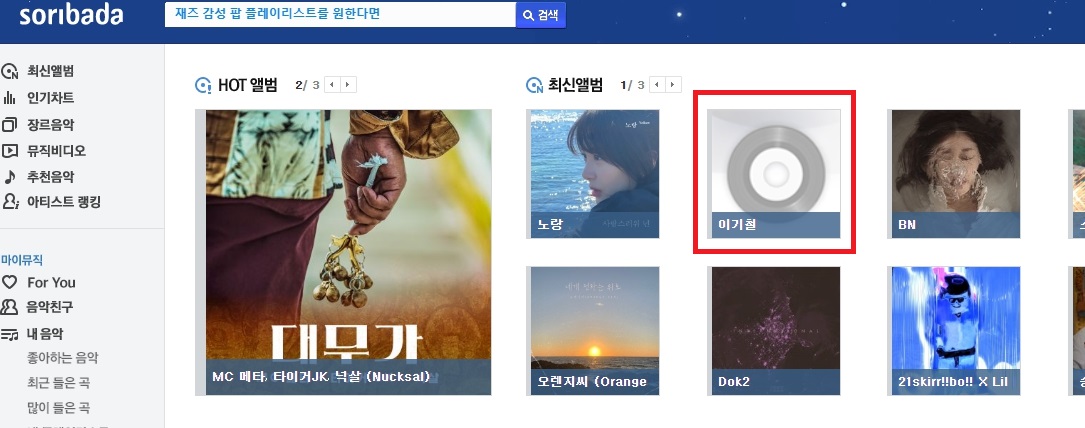Open the 장르음악 icon in sidebar
This screenshot has width=1085, height=428.
[x=10, y=124]
